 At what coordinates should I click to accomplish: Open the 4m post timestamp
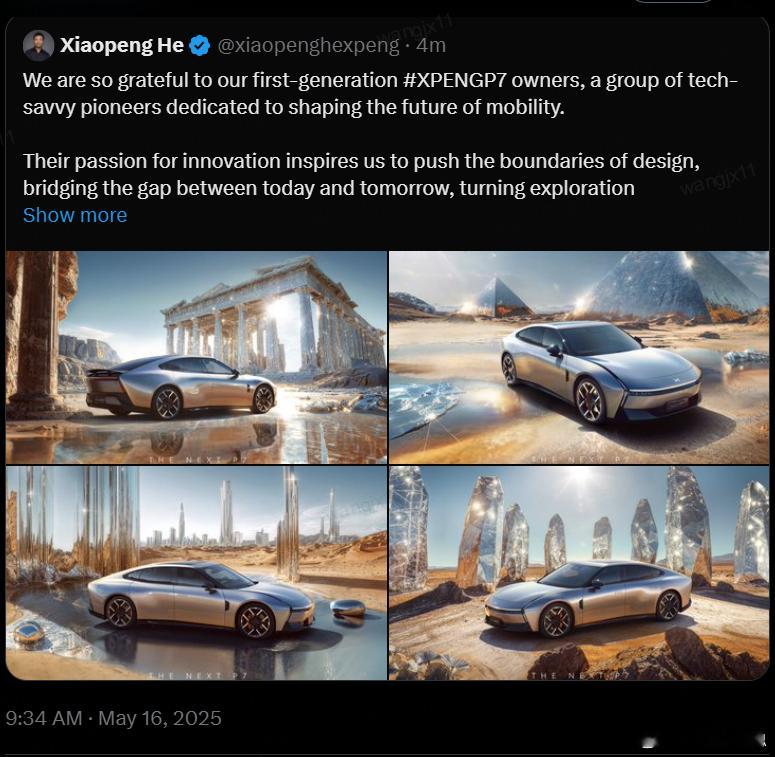coord(431,45)
